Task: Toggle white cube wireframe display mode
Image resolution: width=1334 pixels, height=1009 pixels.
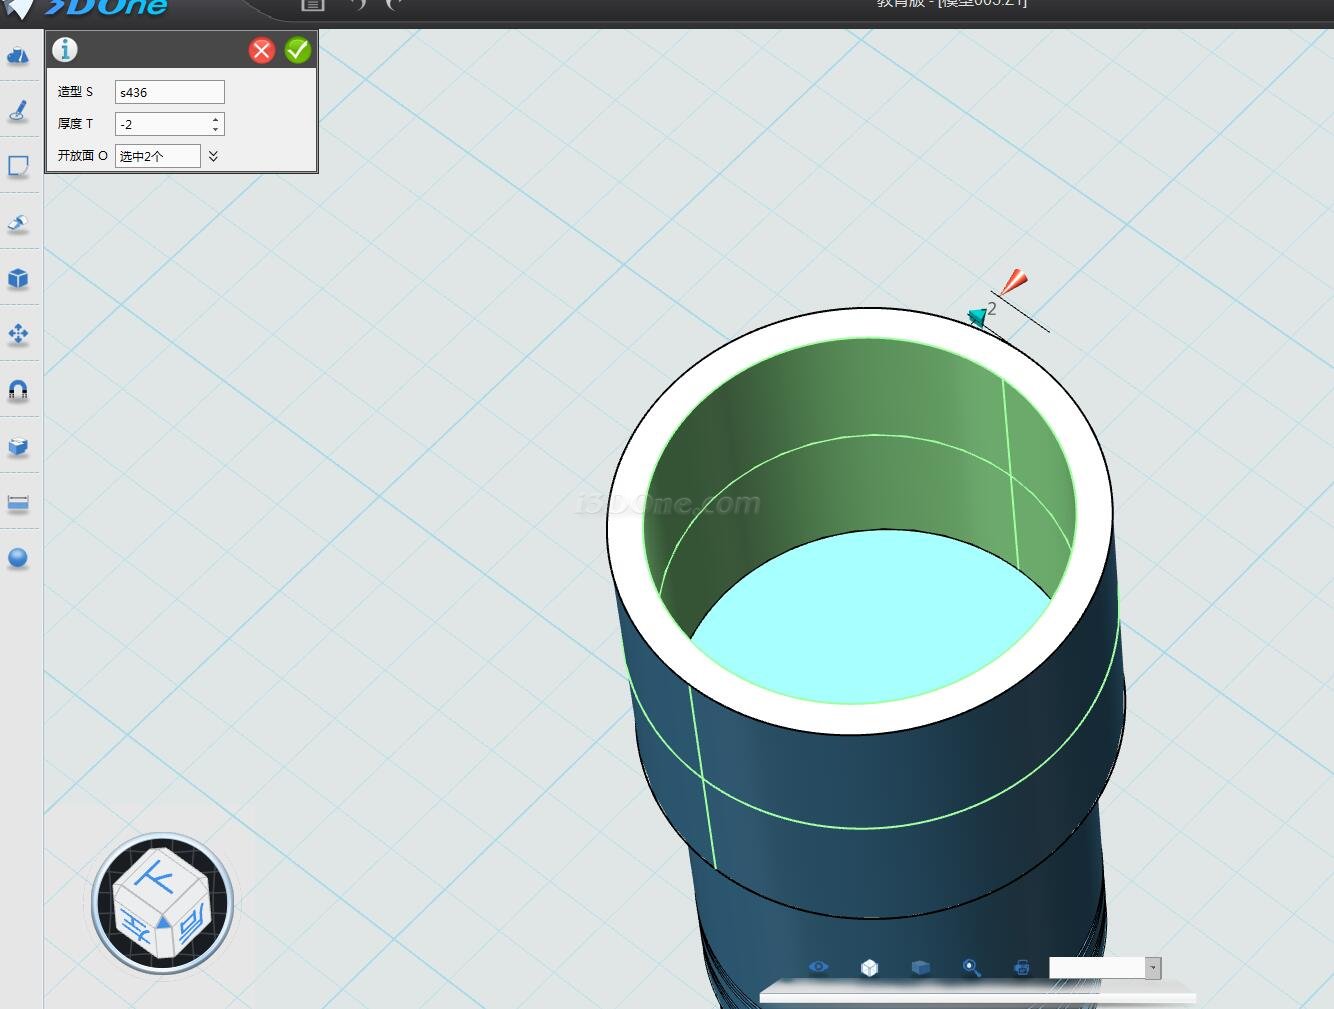Action: (x=869, y=967)
